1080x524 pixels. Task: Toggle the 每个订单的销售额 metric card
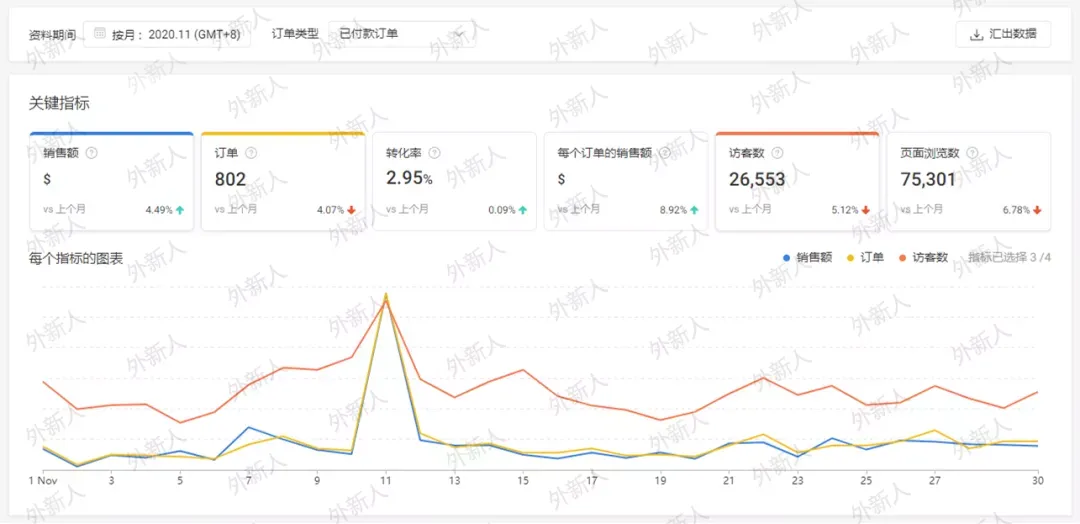click(625, 181)
